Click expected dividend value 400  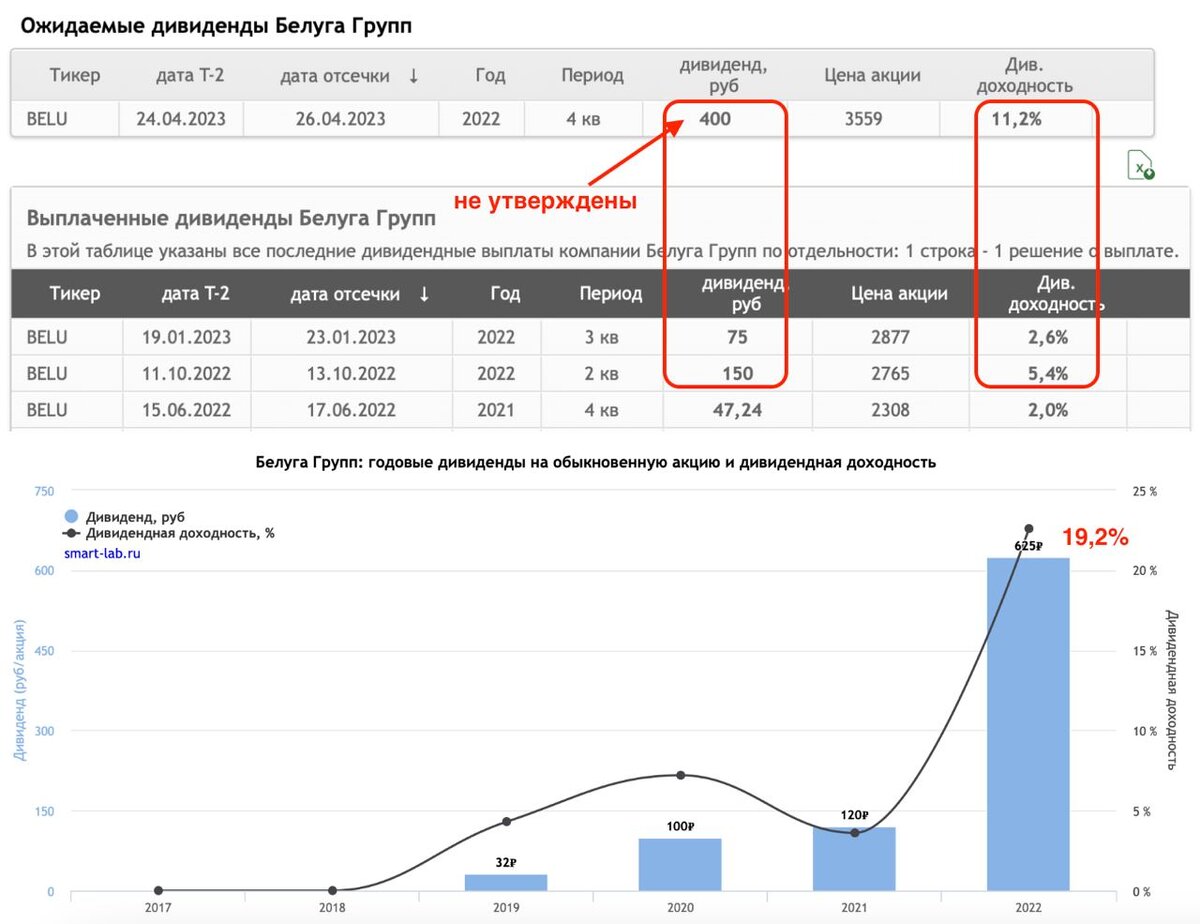tap(715, 119)
